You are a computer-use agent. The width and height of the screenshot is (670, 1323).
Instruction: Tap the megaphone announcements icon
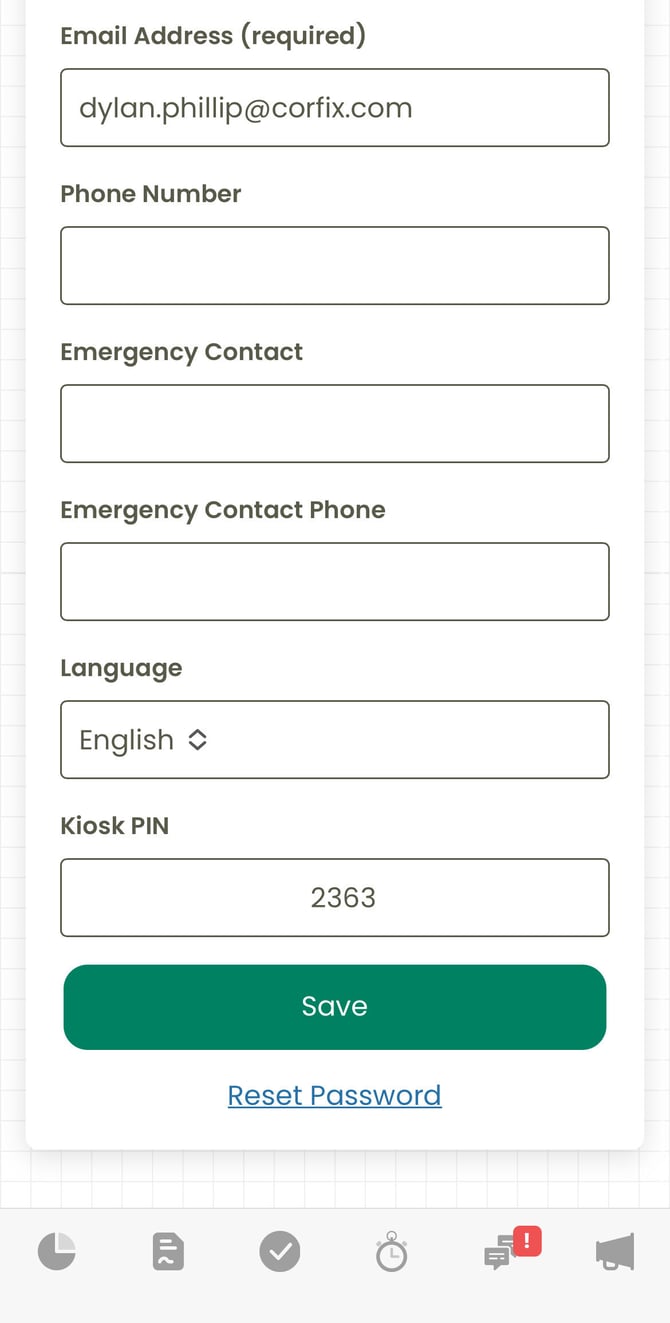pos(614,1251)
